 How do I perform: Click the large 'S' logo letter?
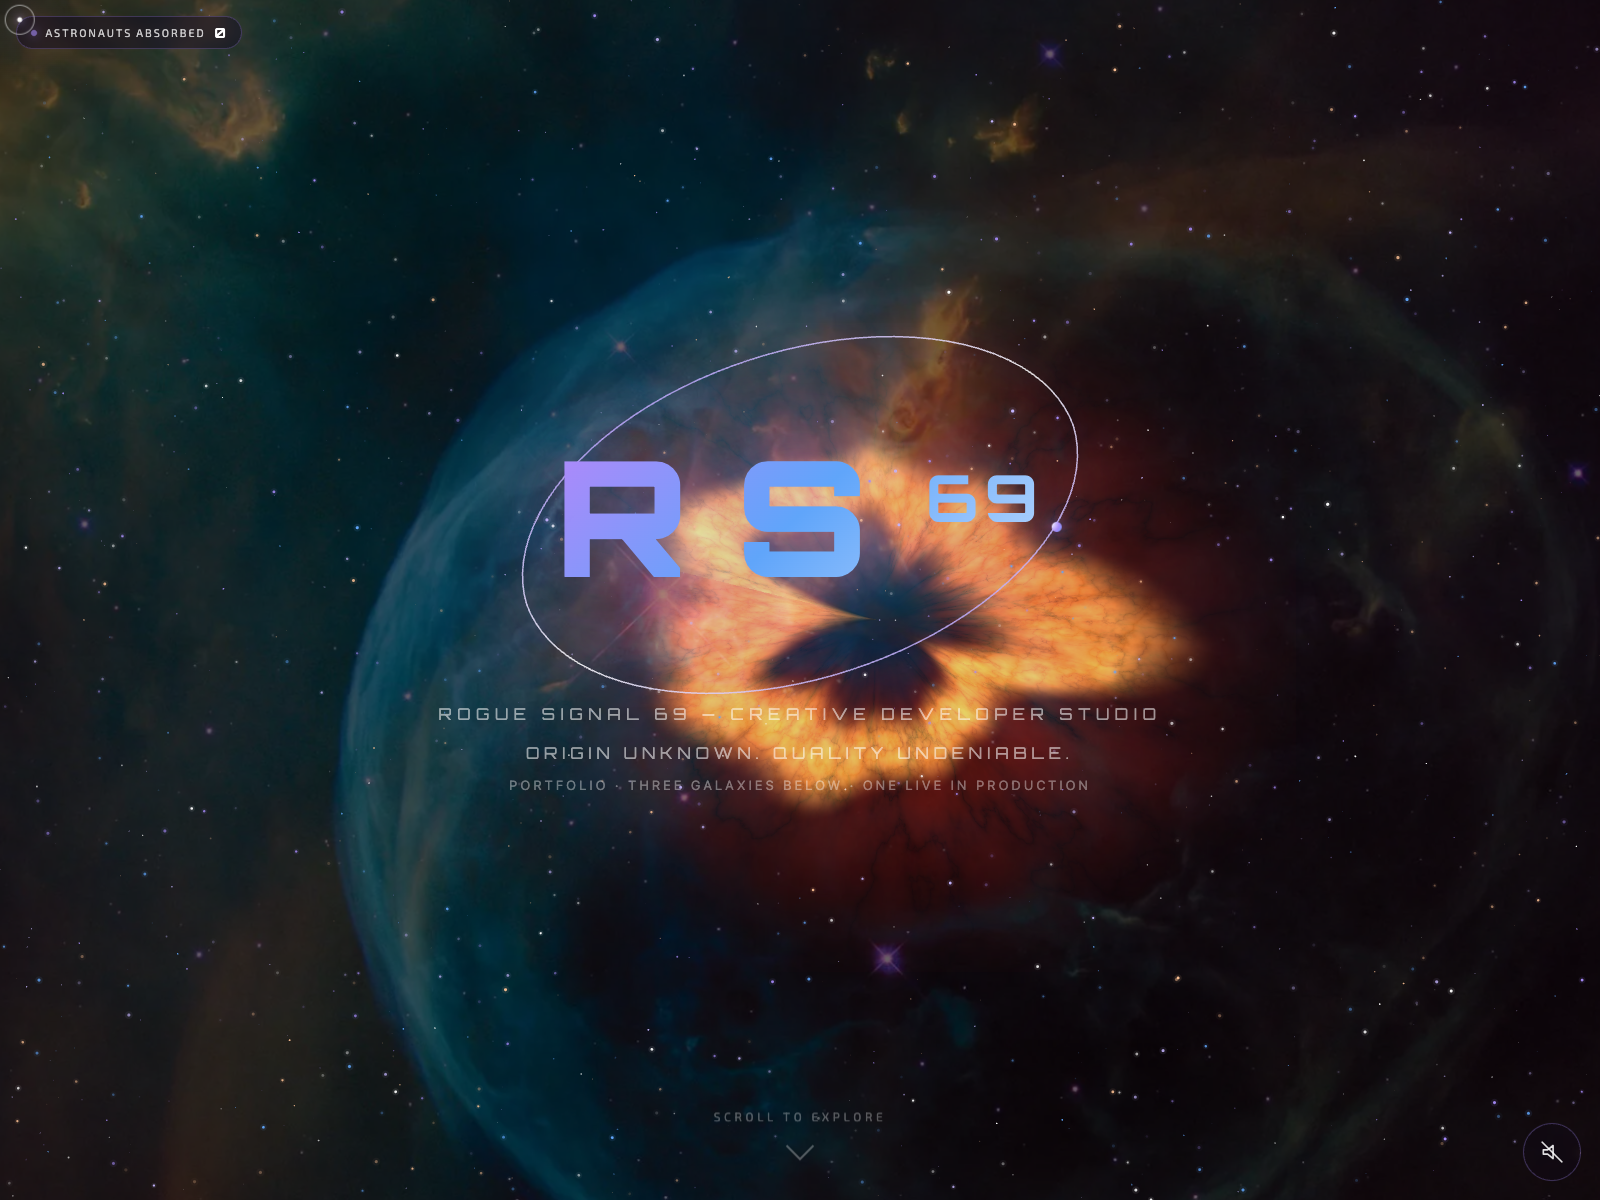801,520
